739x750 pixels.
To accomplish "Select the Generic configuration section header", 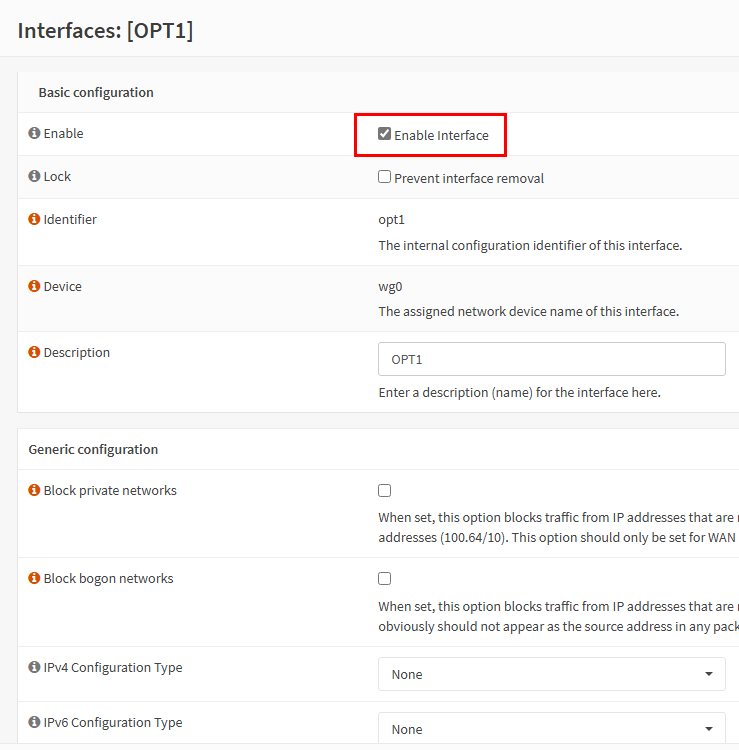I will click(x=93, y=450).
